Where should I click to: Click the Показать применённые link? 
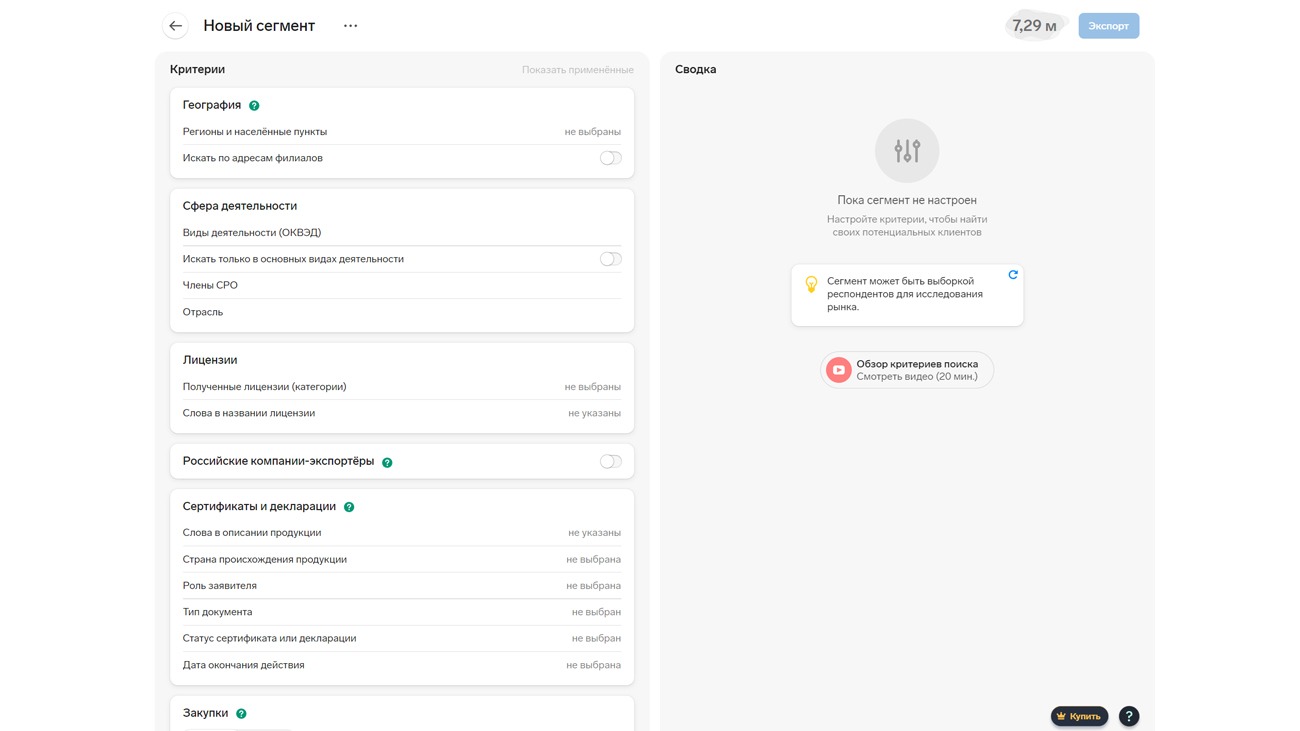click(577, 70)
